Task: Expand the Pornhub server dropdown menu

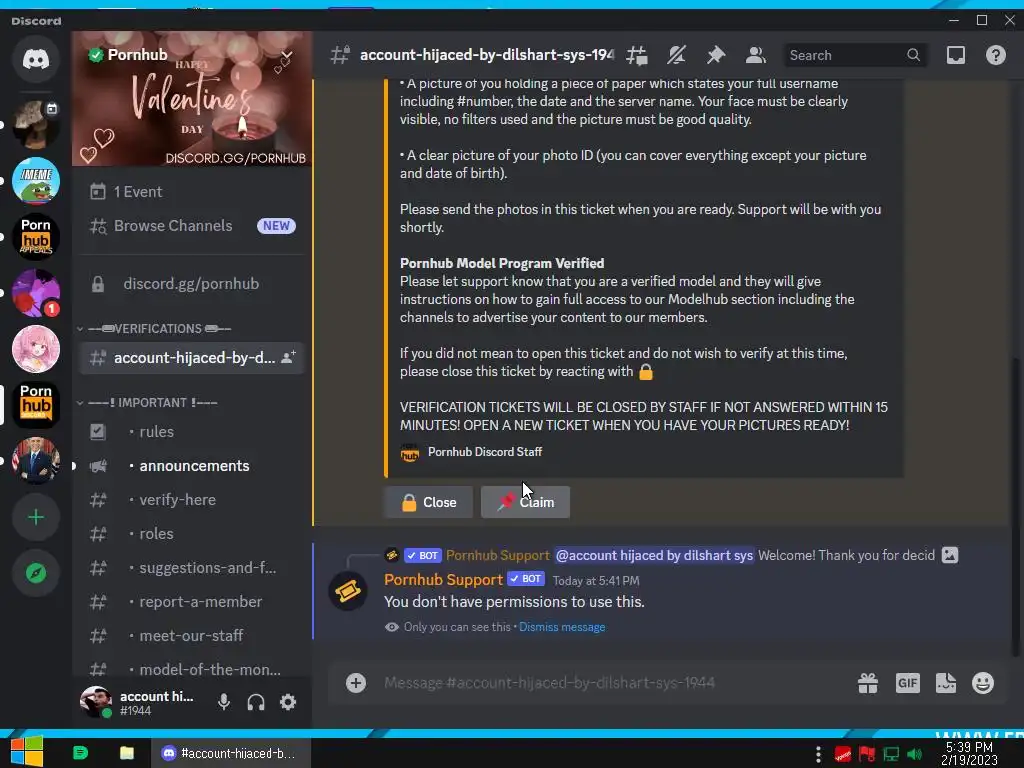Action: 287,56
